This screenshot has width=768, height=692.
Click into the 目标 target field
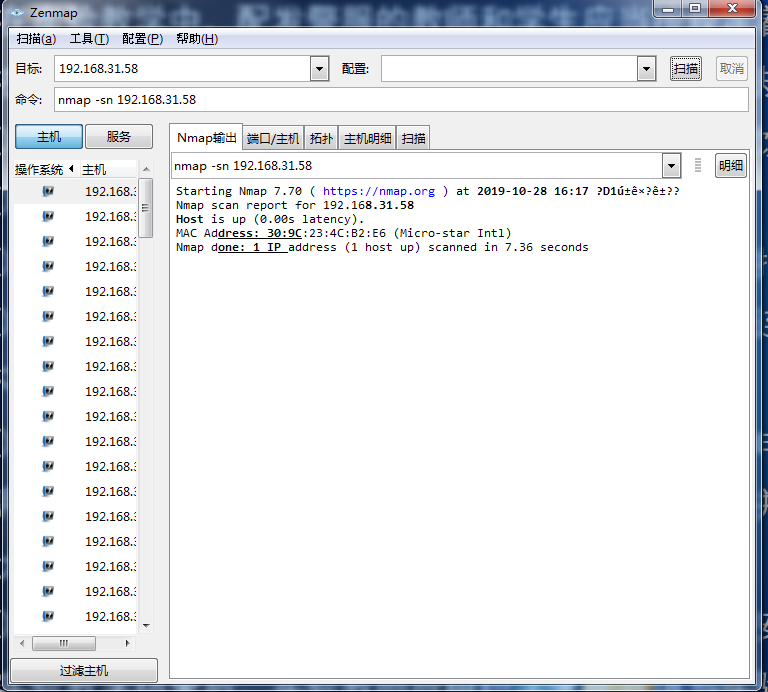tap(183, 69)
